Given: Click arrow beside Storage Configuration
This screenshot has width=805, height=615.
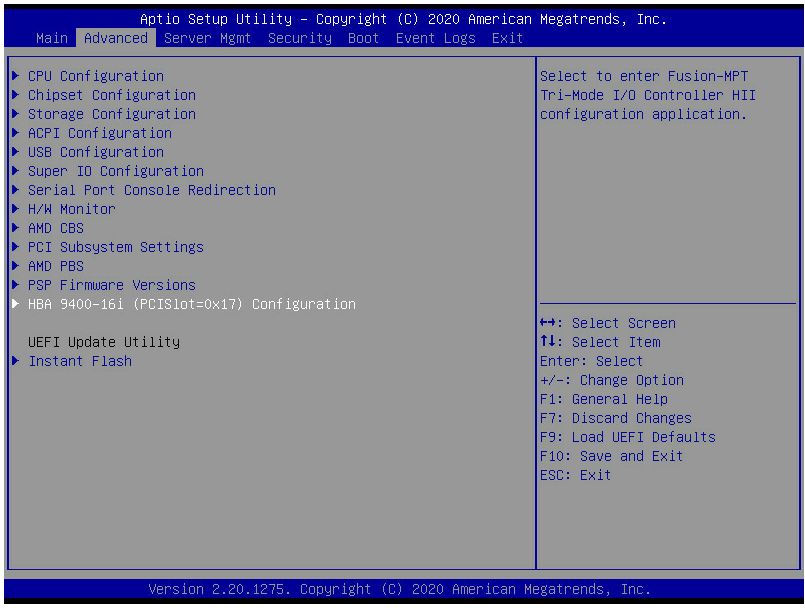Looking at the screenshot, I should 16,114.
